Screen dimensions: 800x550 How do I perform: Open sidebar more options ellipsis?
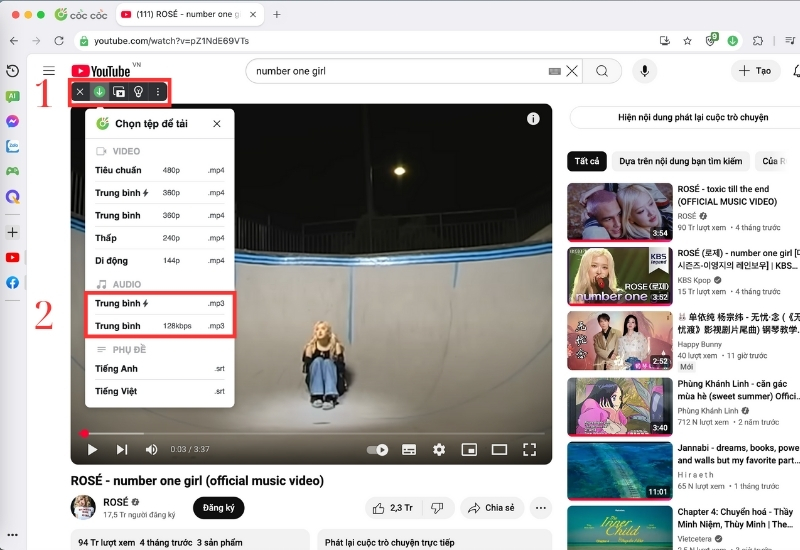point(13,535)
